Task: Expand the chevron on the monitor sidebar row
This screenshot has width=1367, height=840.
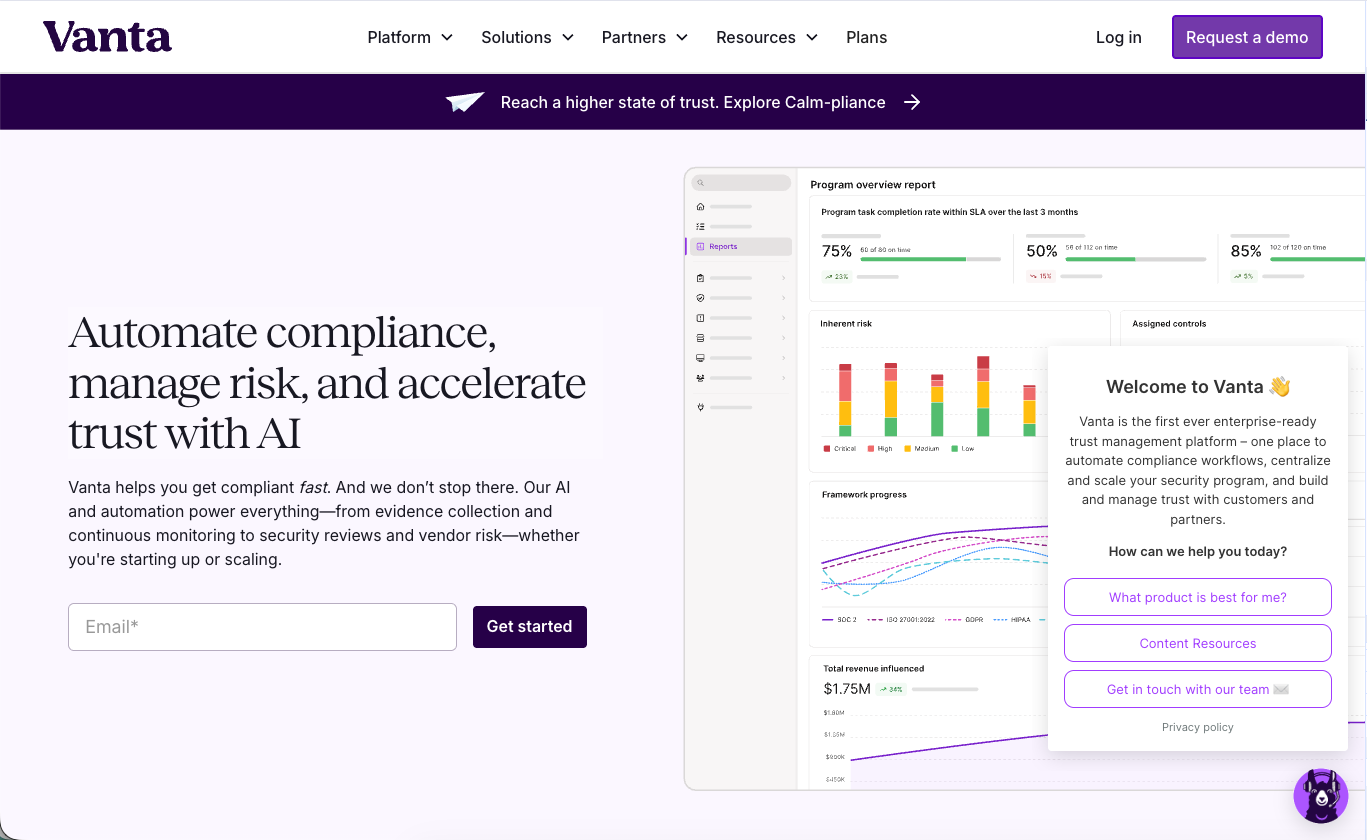Action: point(783,358)
